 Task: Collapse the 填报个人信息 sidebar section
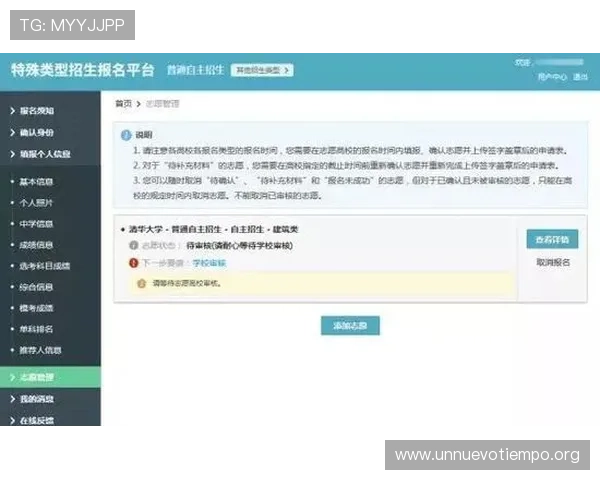pyautogui.click(x=50, y=154)
